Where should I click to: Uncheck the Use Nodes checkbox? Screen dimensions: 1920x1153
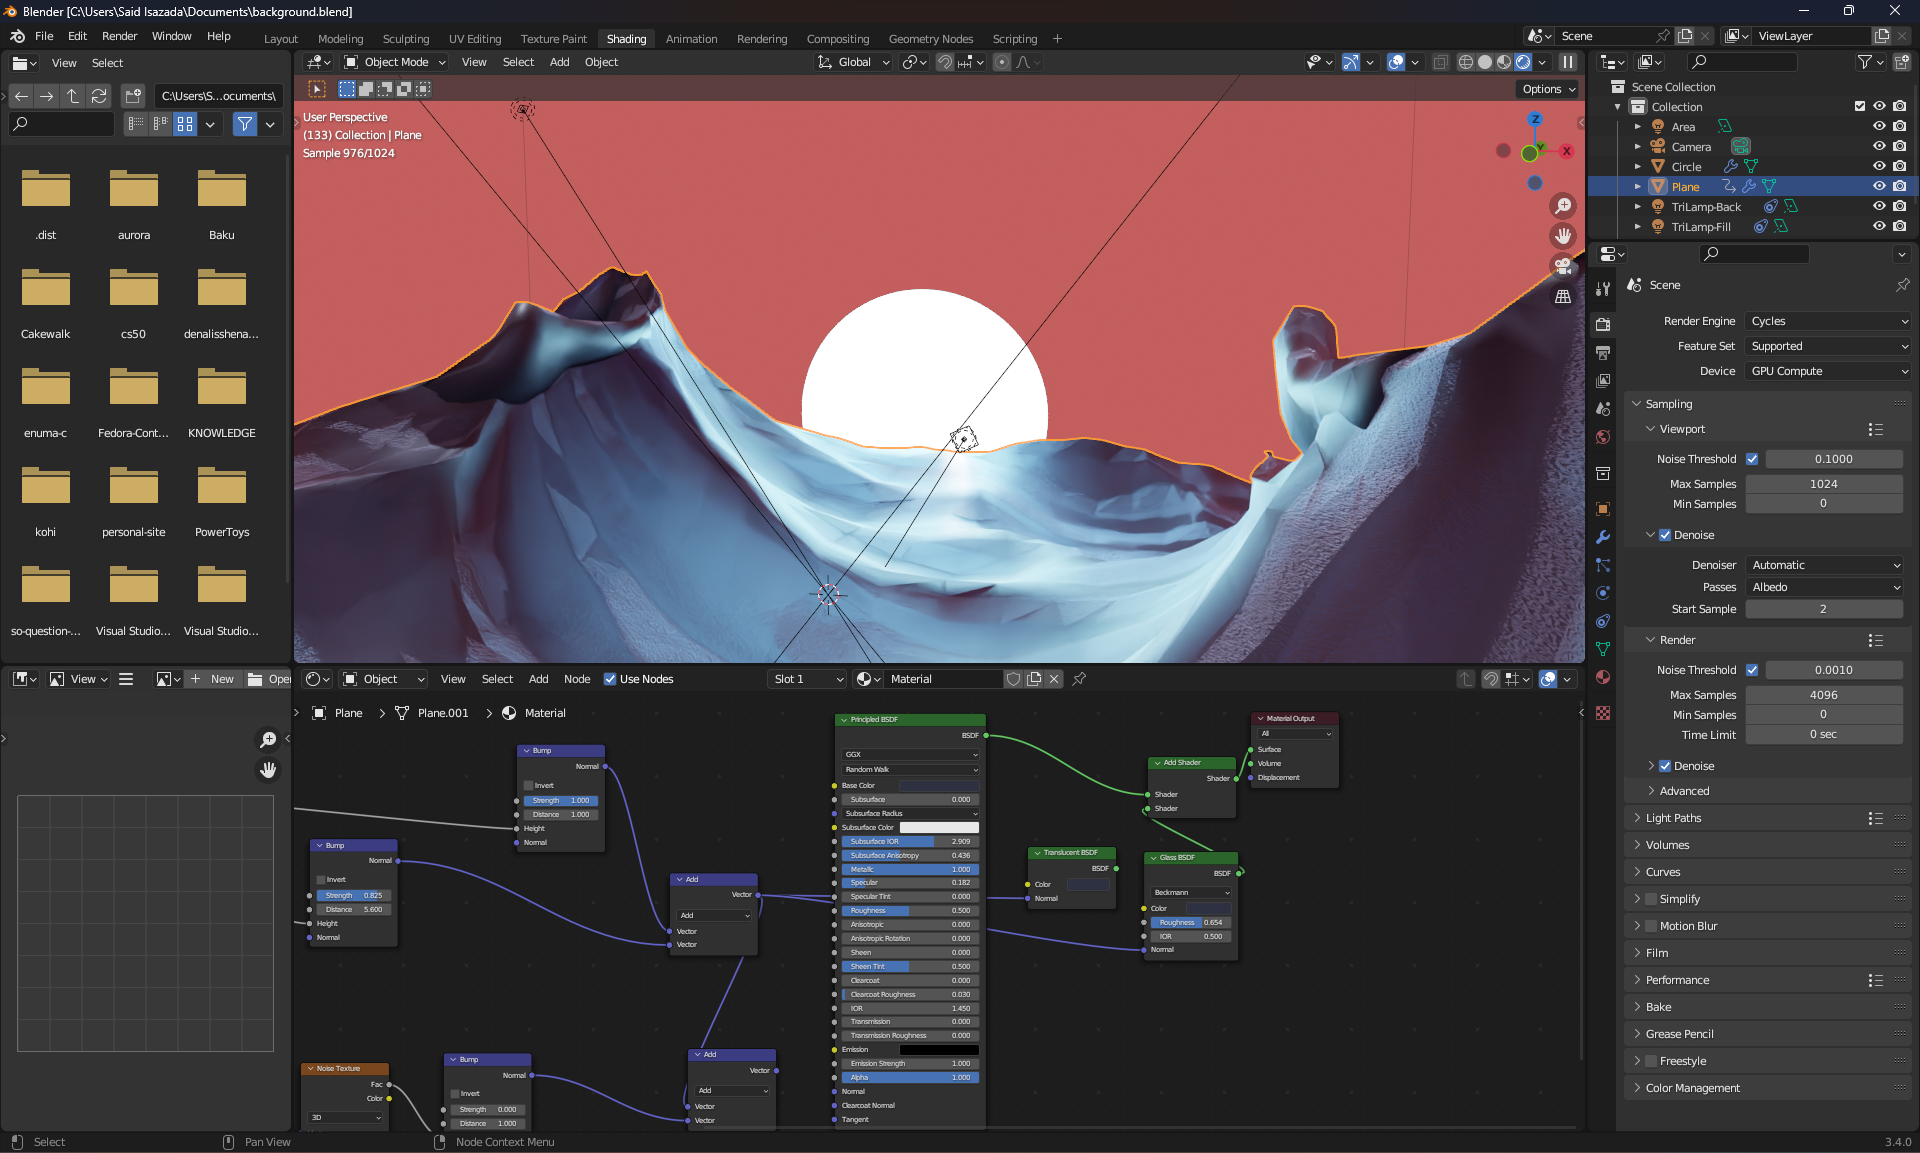pos(610,679)
